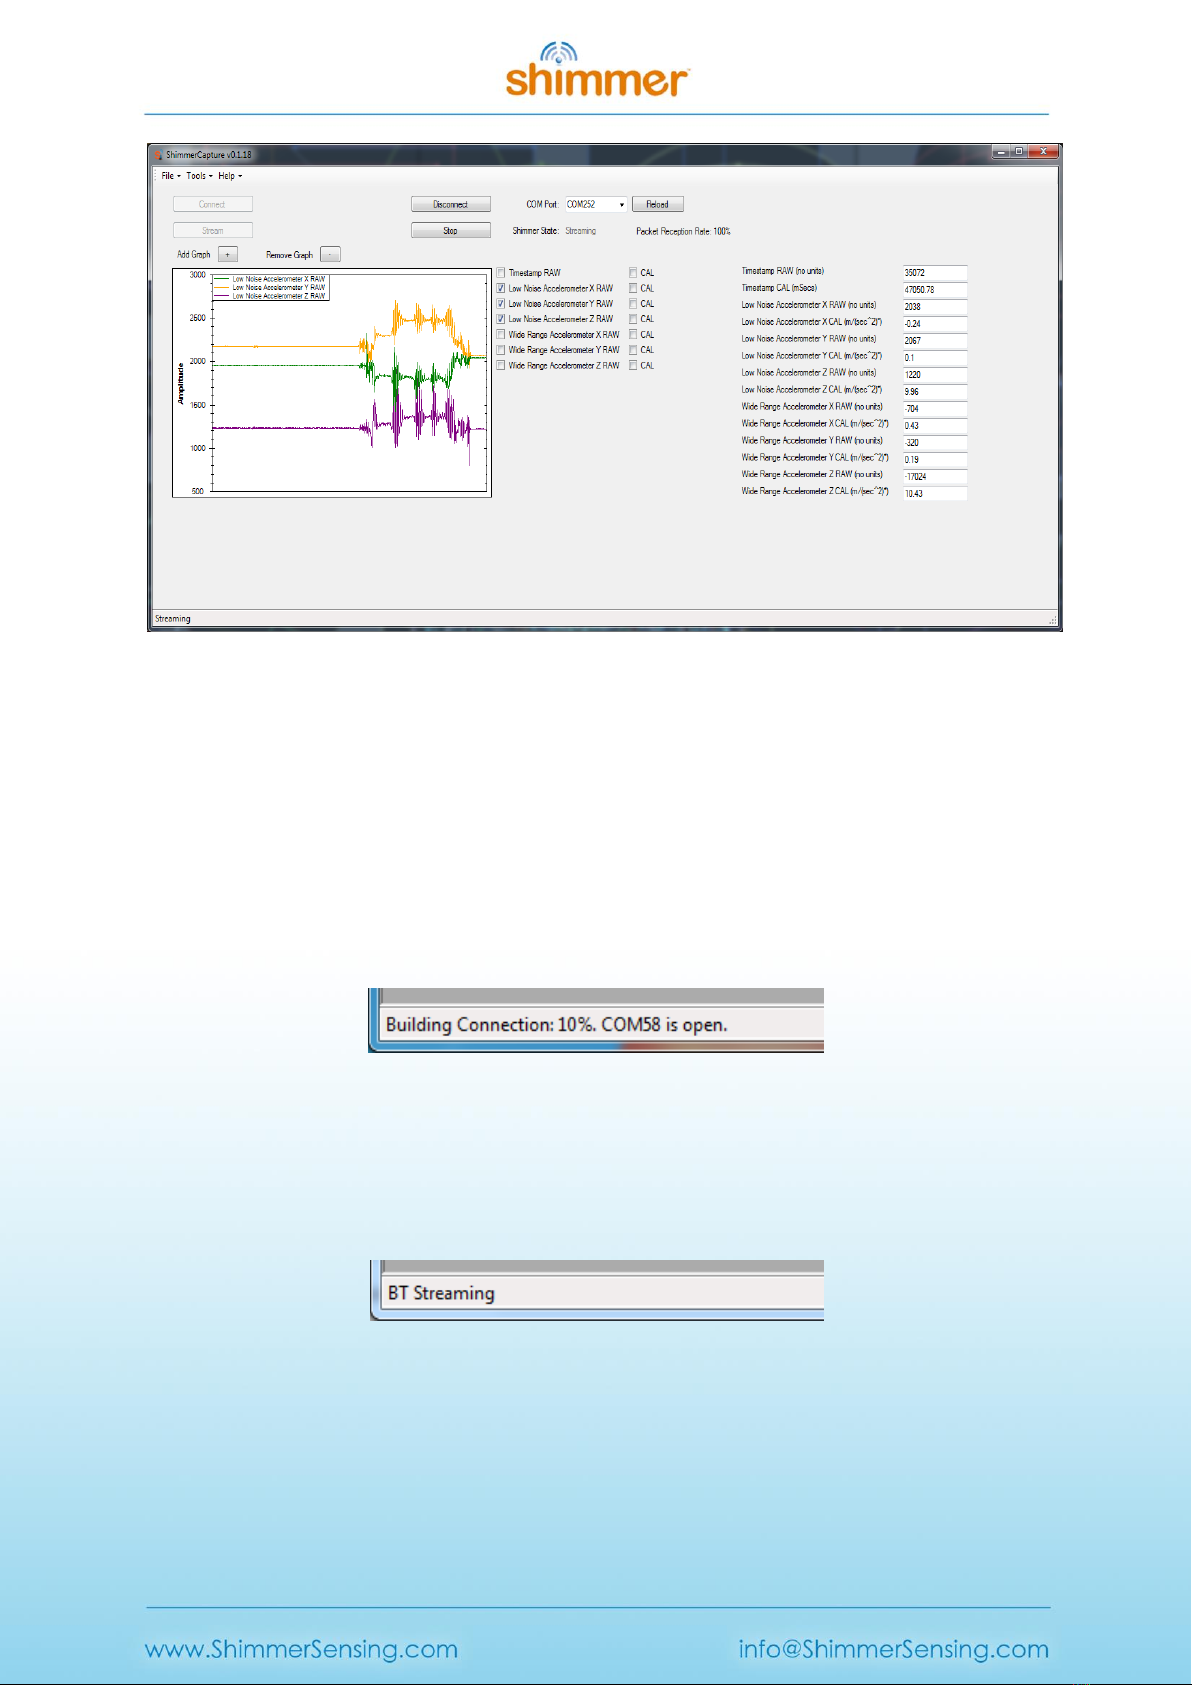
Task: Maximize the ShimmerCapture window
Action: 1019,151
